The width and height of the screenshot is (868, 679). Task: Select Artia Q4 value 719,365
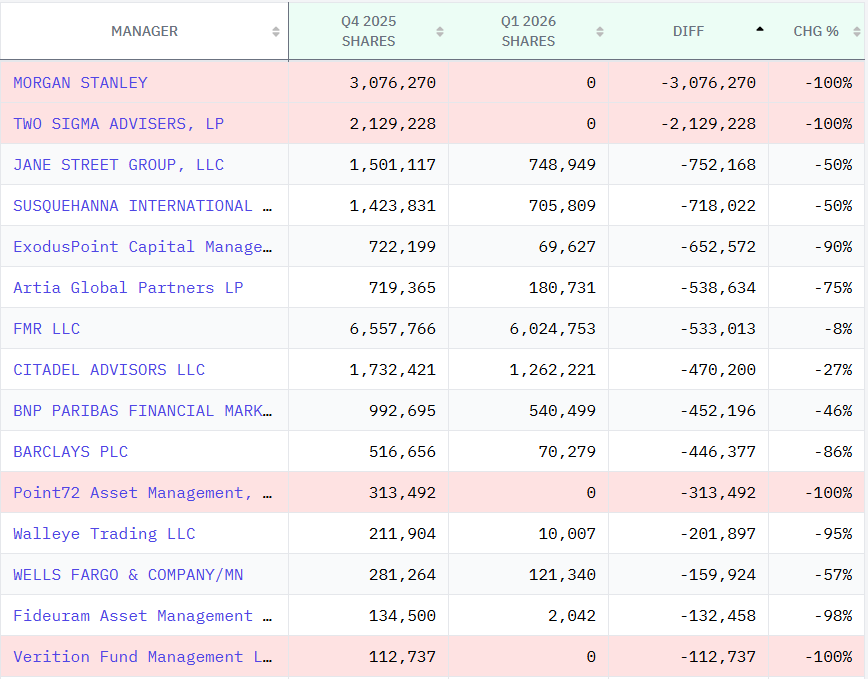click(402, 287)
